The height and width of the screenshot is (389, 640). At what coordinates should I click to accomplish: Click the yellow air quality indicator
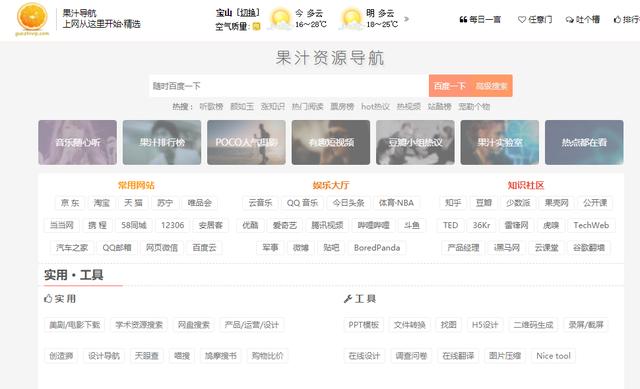coord(256,27)
